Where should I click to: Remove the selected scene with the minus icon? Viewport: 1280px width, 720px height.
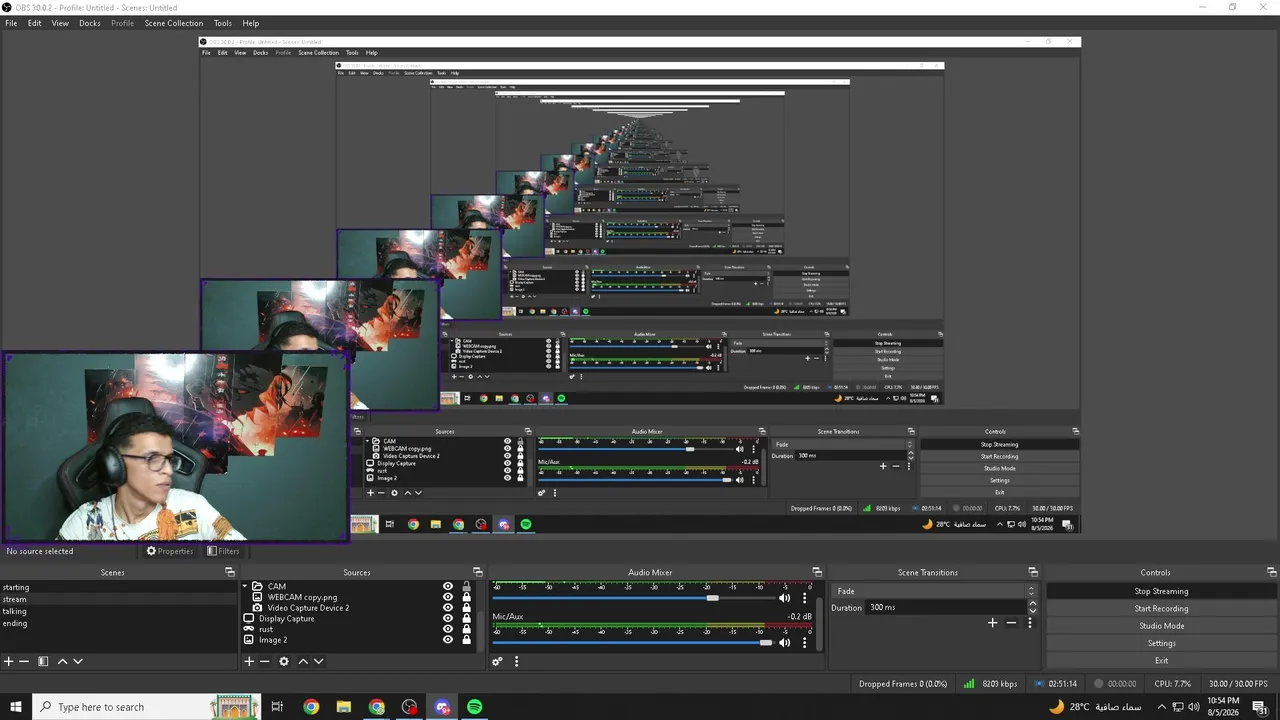pyautogui.click(x=24, y=661)
